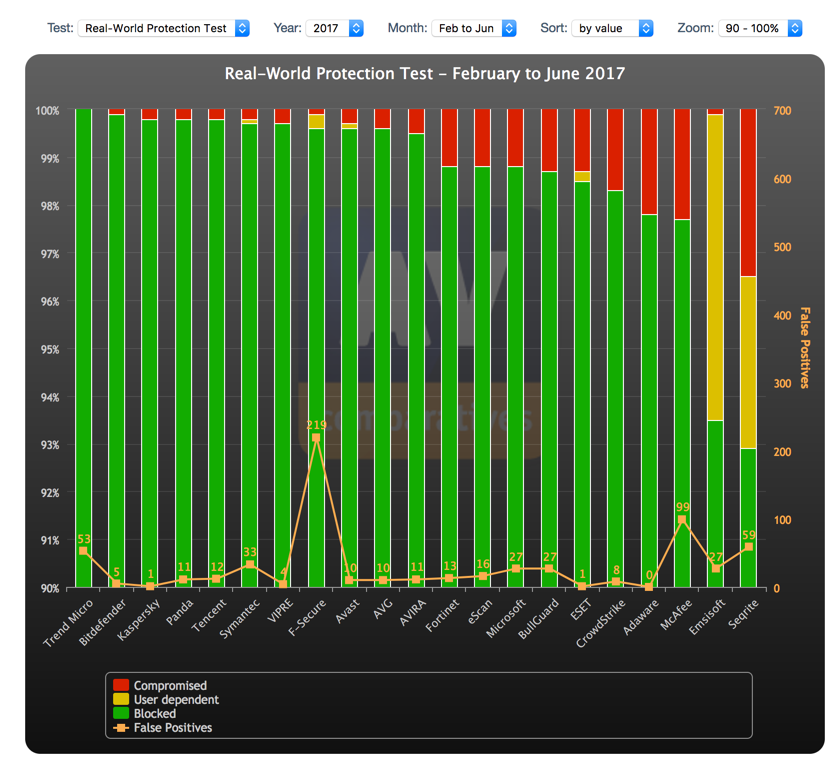The height and width of the screenshot is (765, 835).
Task: Click Microsoft's 27 false positives marker
Action: pyautogui.click(x=516, y=569)
